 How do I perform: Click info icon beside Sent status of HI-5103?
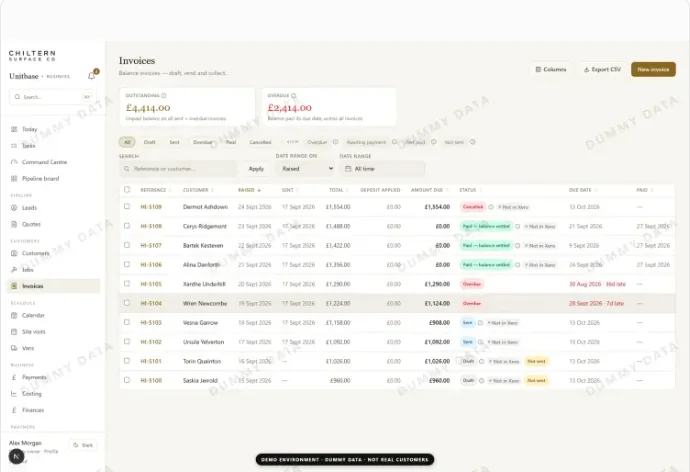[x=481, y=323]
